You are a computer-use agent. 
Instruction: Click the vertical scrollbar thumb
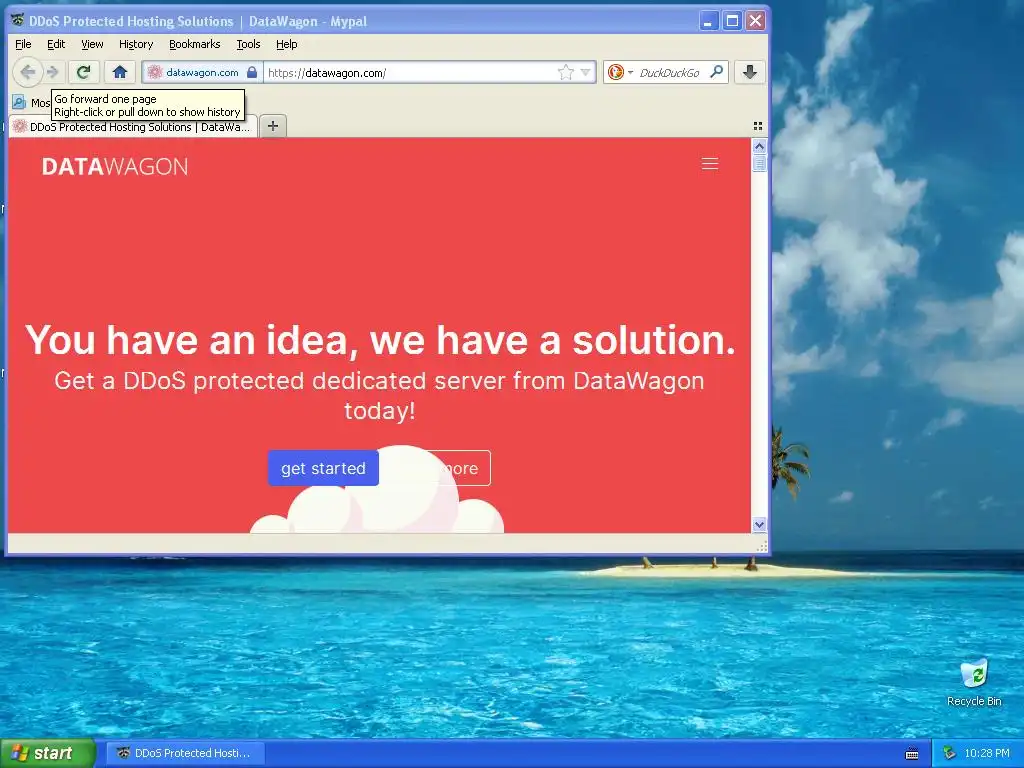pyautogui.click(x=759, y=163)
